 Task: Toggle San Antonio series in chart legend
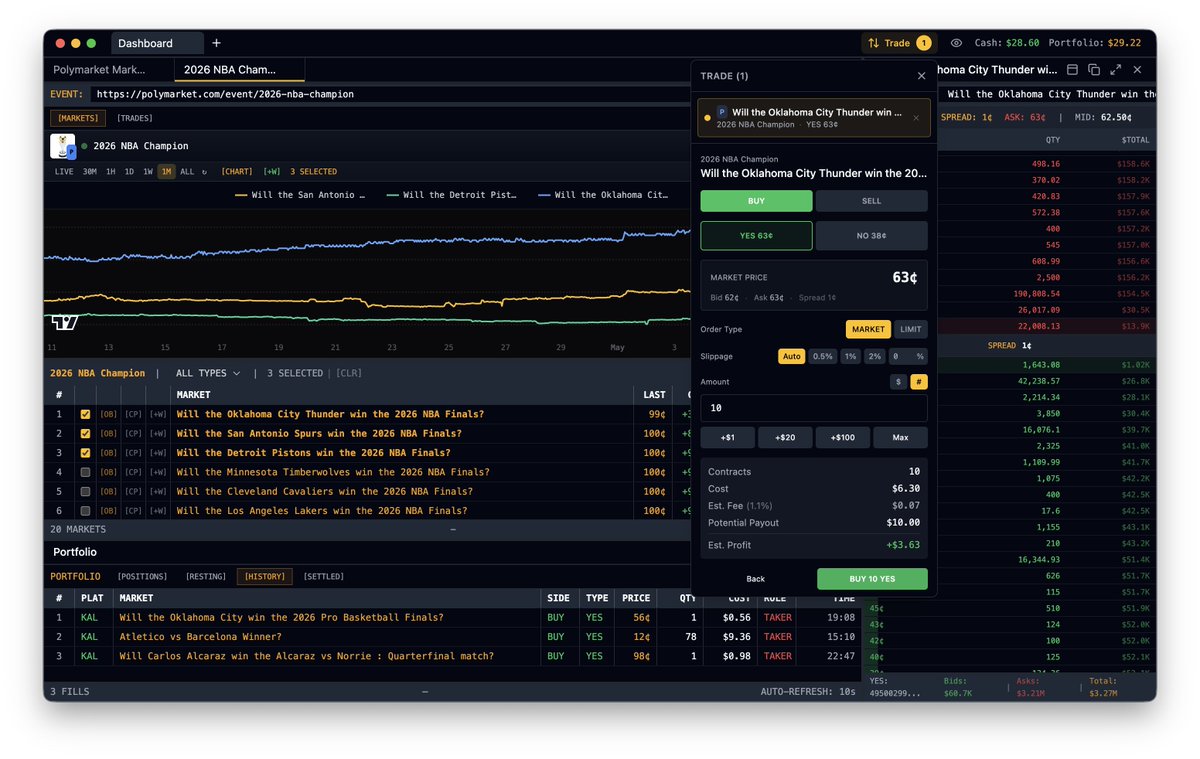tap(300, 195)
